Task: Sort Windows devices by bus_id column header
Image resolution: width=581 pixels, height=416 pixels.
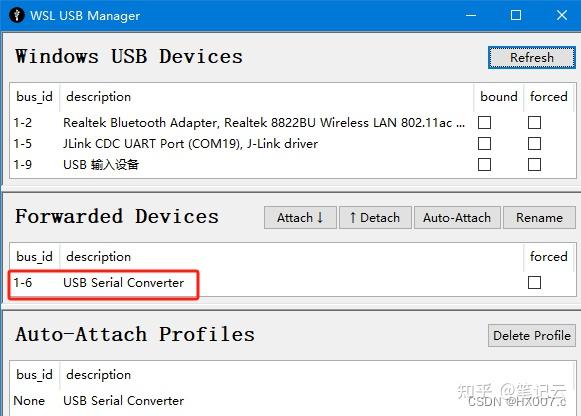Action: pos(34,97)
